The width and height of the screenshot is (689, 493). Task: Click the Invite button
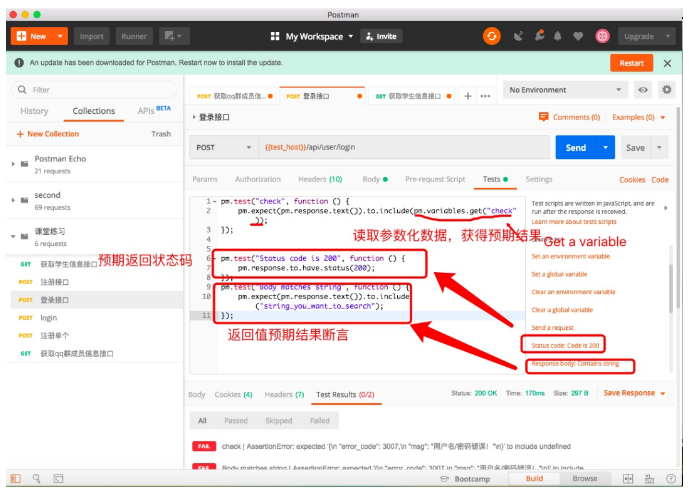tap(381, 36)
